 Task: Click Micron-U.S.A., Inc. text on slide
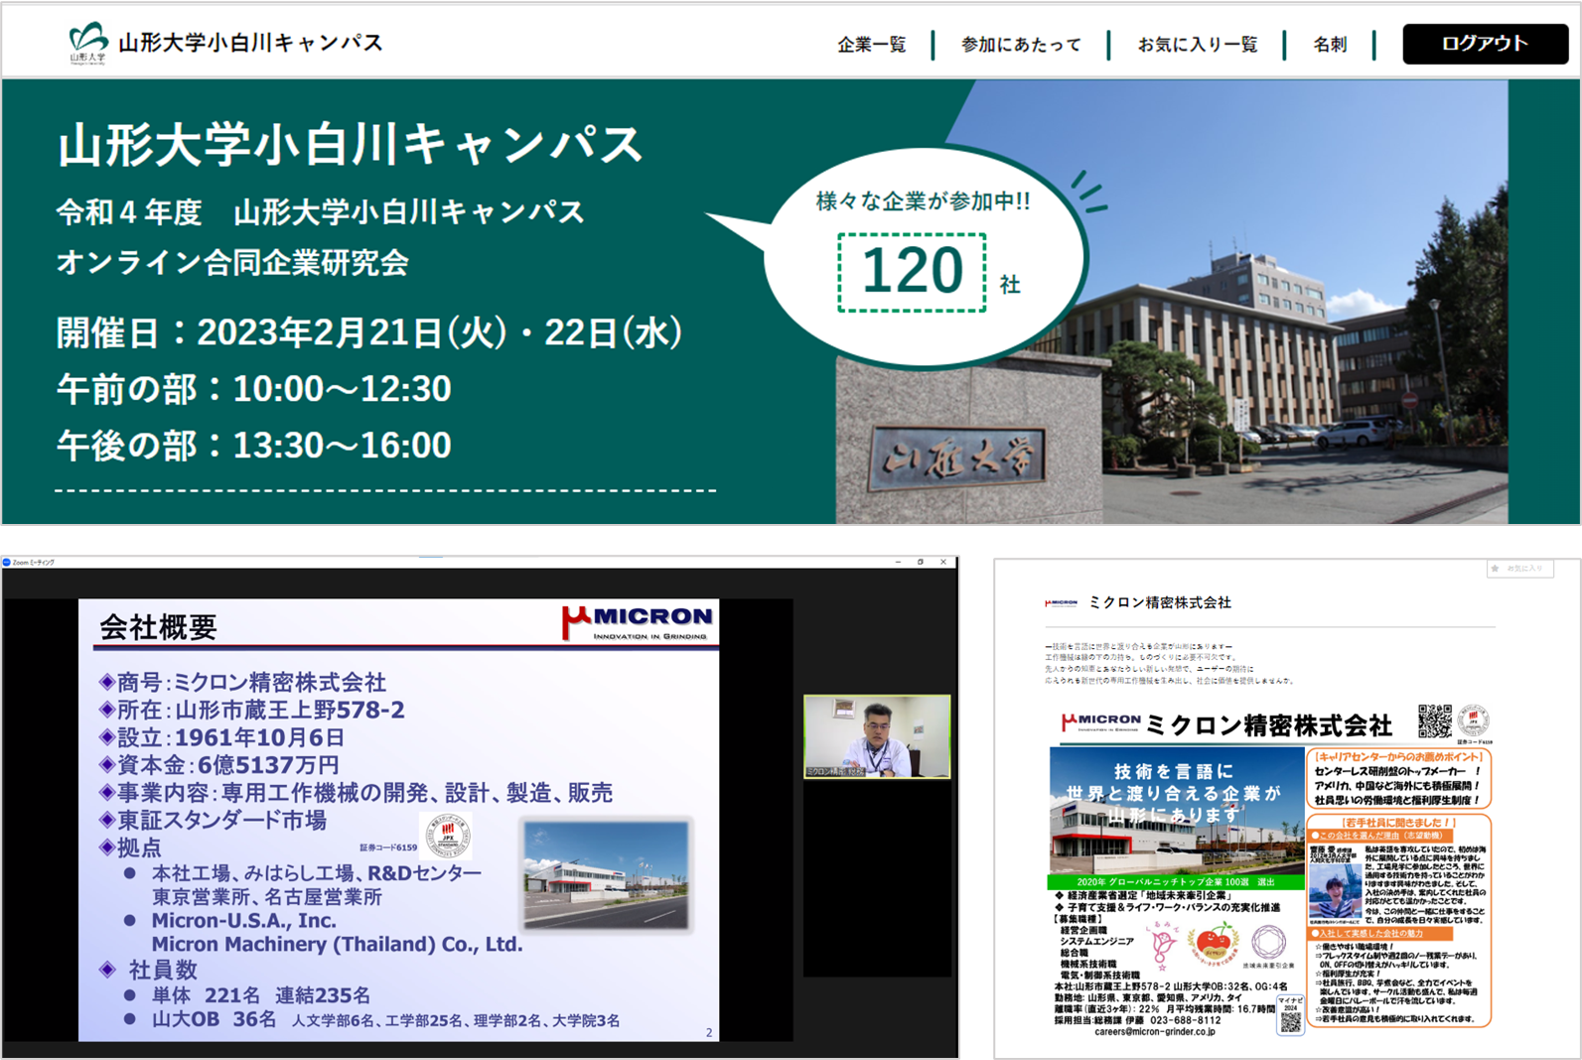(x=244, y=920)
